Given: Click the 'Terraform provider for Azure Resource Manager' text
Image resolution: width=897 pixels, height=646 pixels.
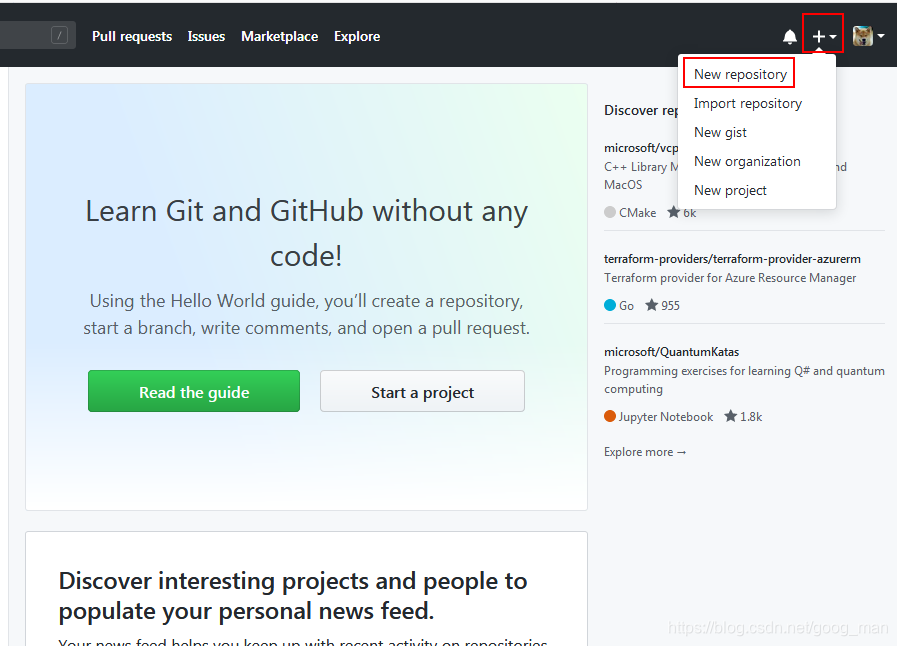Looking at the screenshot, I should [x=730, y=278].
